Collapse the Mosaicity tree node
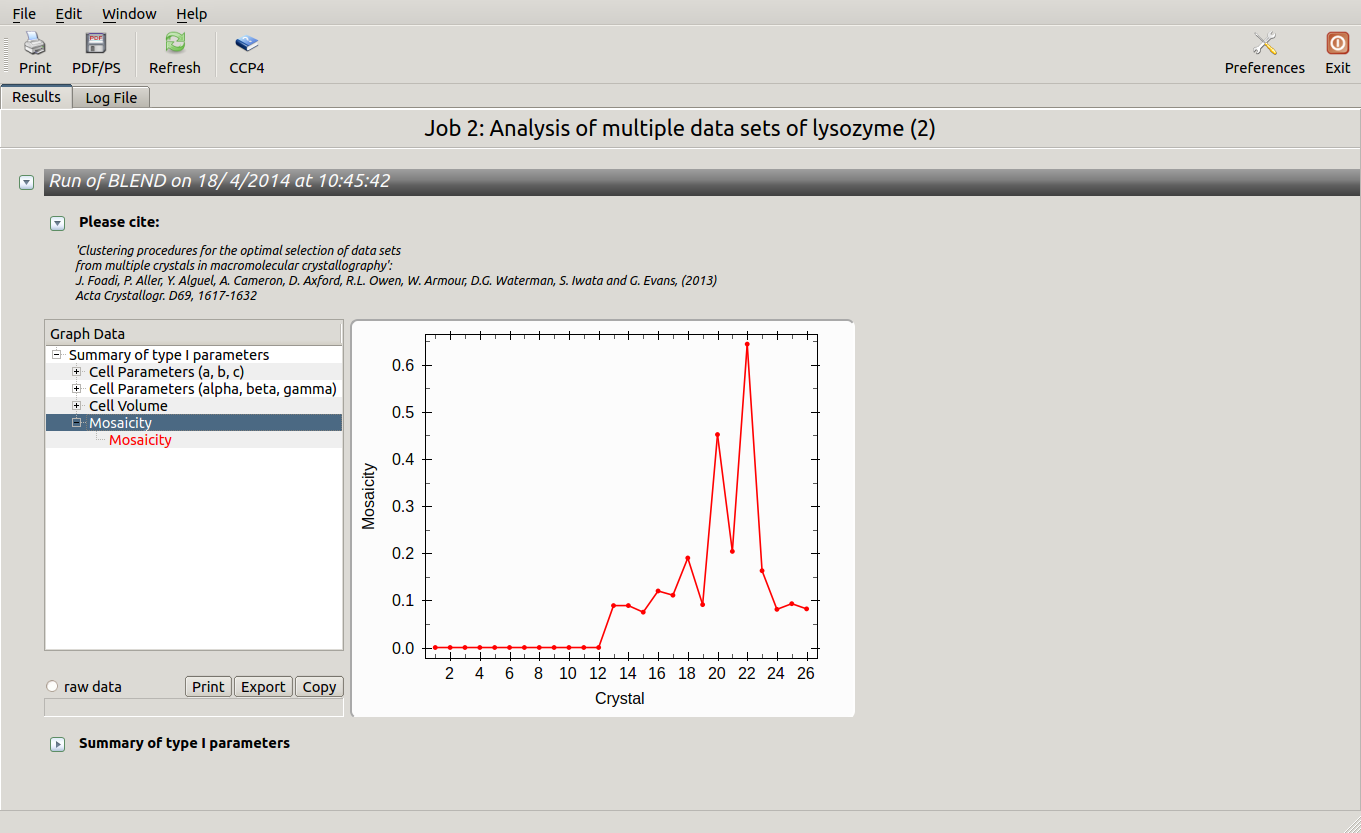This screenshot has height=833, width=1361. (77, 423)
